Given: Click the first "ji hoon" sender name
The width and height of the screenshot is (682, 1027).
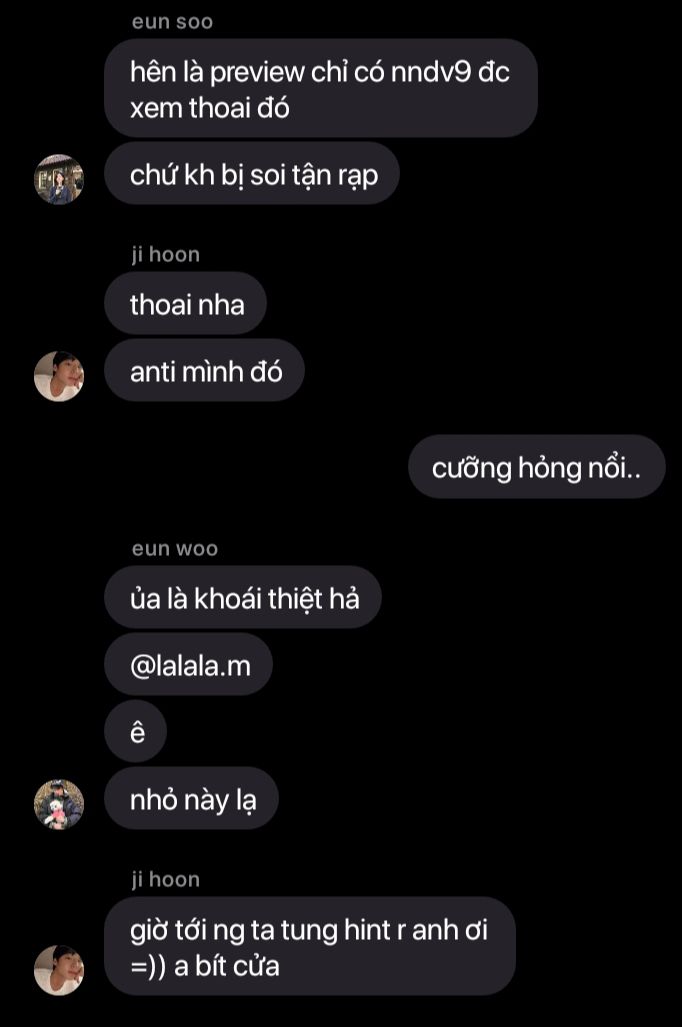Looking at the screenshot, I should tap(165, 254).
